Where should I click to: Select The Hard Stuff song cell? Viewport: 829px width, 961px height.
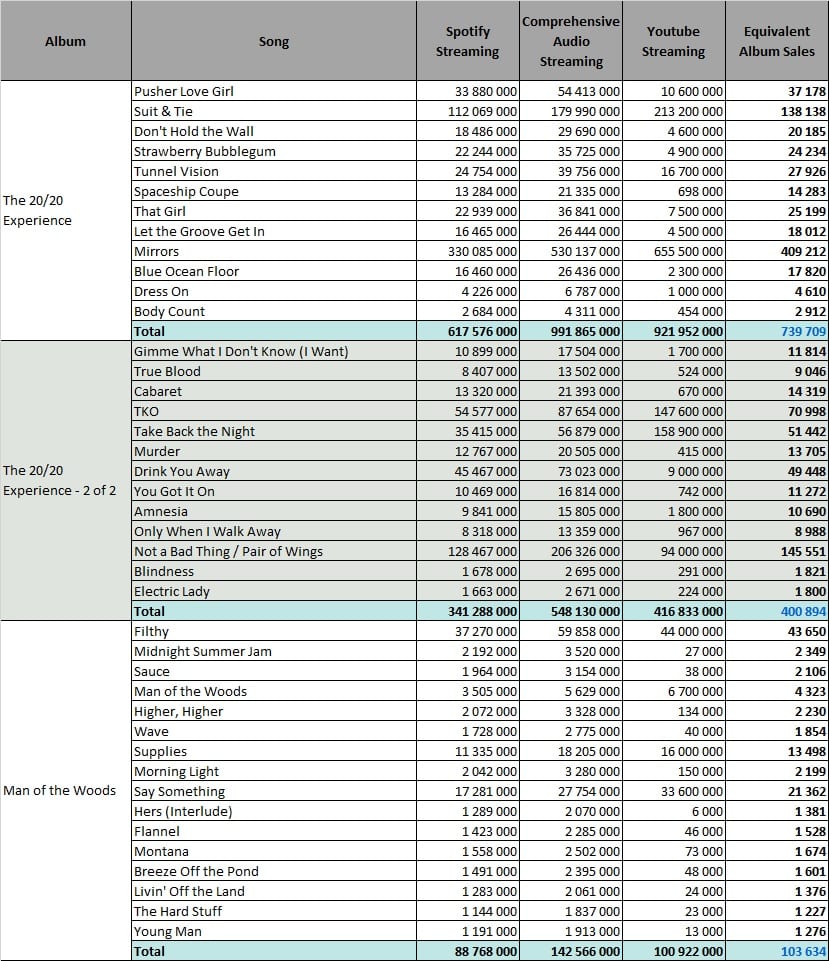(x=274, y=912)
